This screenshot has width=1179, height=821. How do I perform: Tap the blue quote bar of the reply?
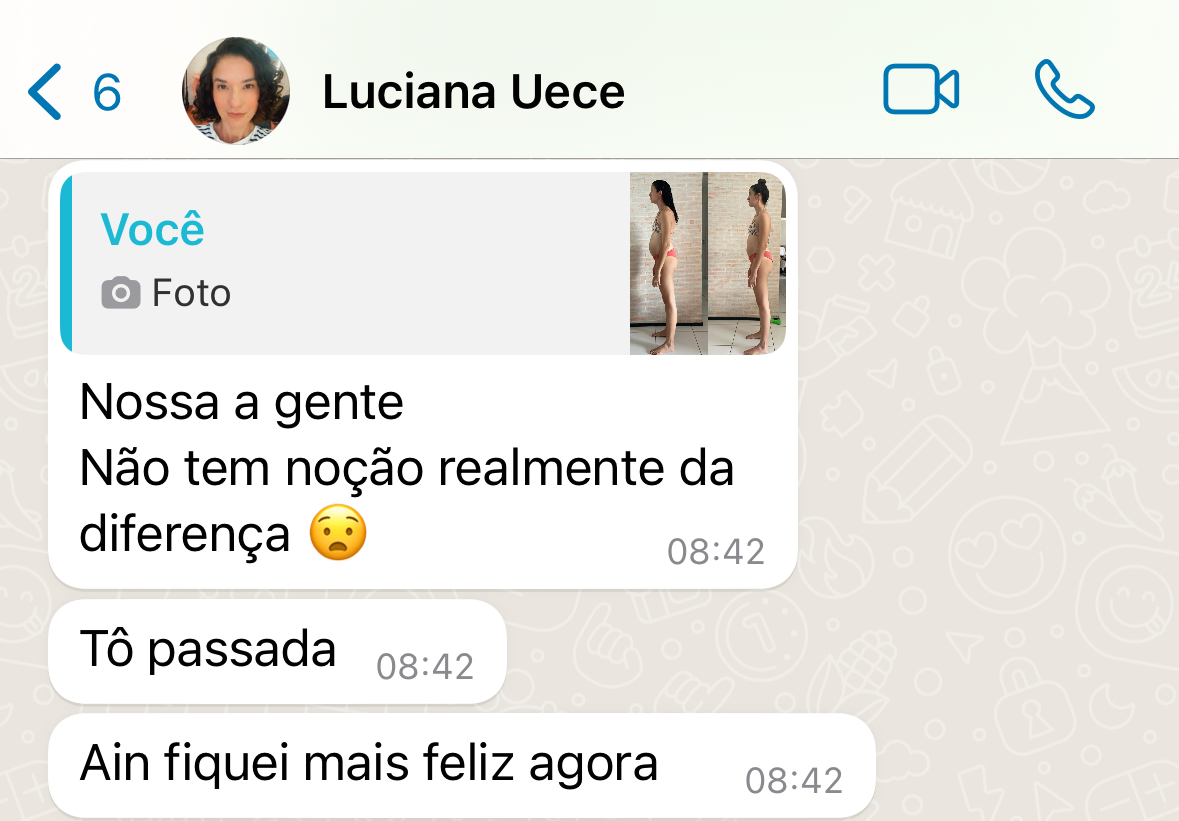66,263
